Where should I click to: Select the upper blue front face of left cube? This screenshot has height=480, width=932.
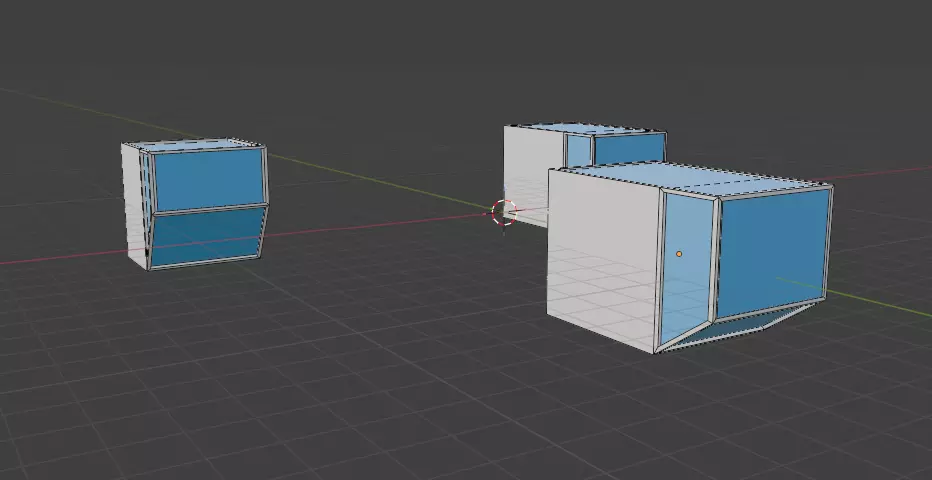coord(208,179)
